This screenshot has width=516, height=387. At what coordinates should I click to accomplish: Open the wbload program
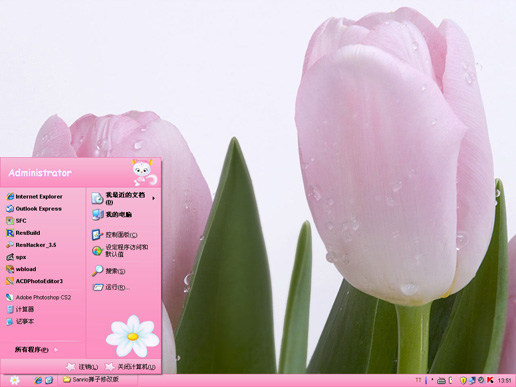point(21,269)
